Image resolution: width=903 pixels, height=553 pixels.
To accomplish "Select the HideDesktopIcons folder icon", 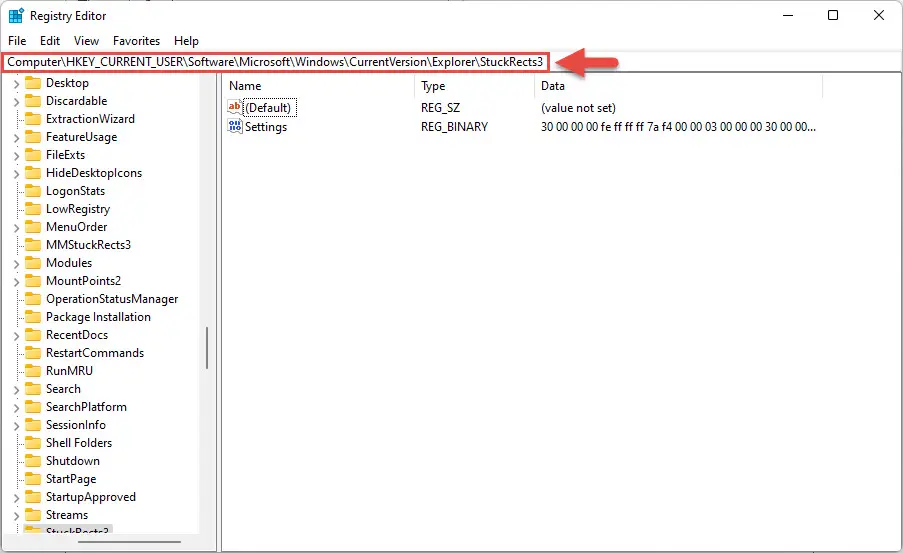I will point(33,173).
